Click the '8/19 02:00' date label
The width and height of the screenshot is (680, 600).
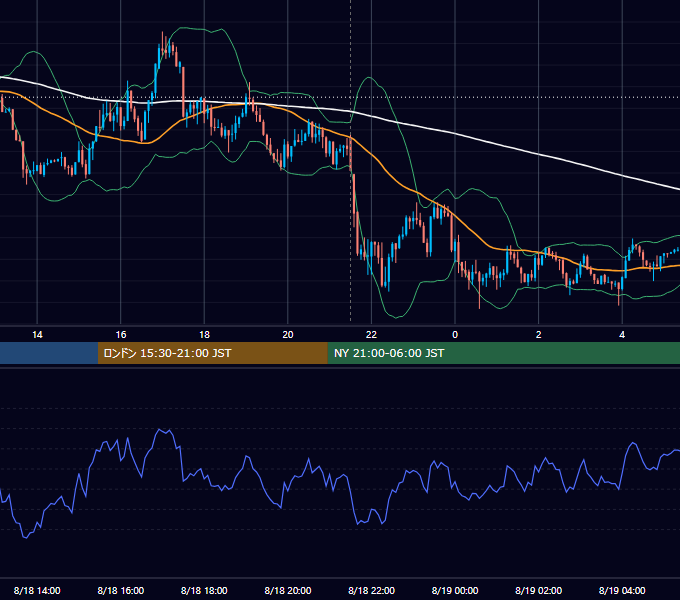click(x=539, y=590)
